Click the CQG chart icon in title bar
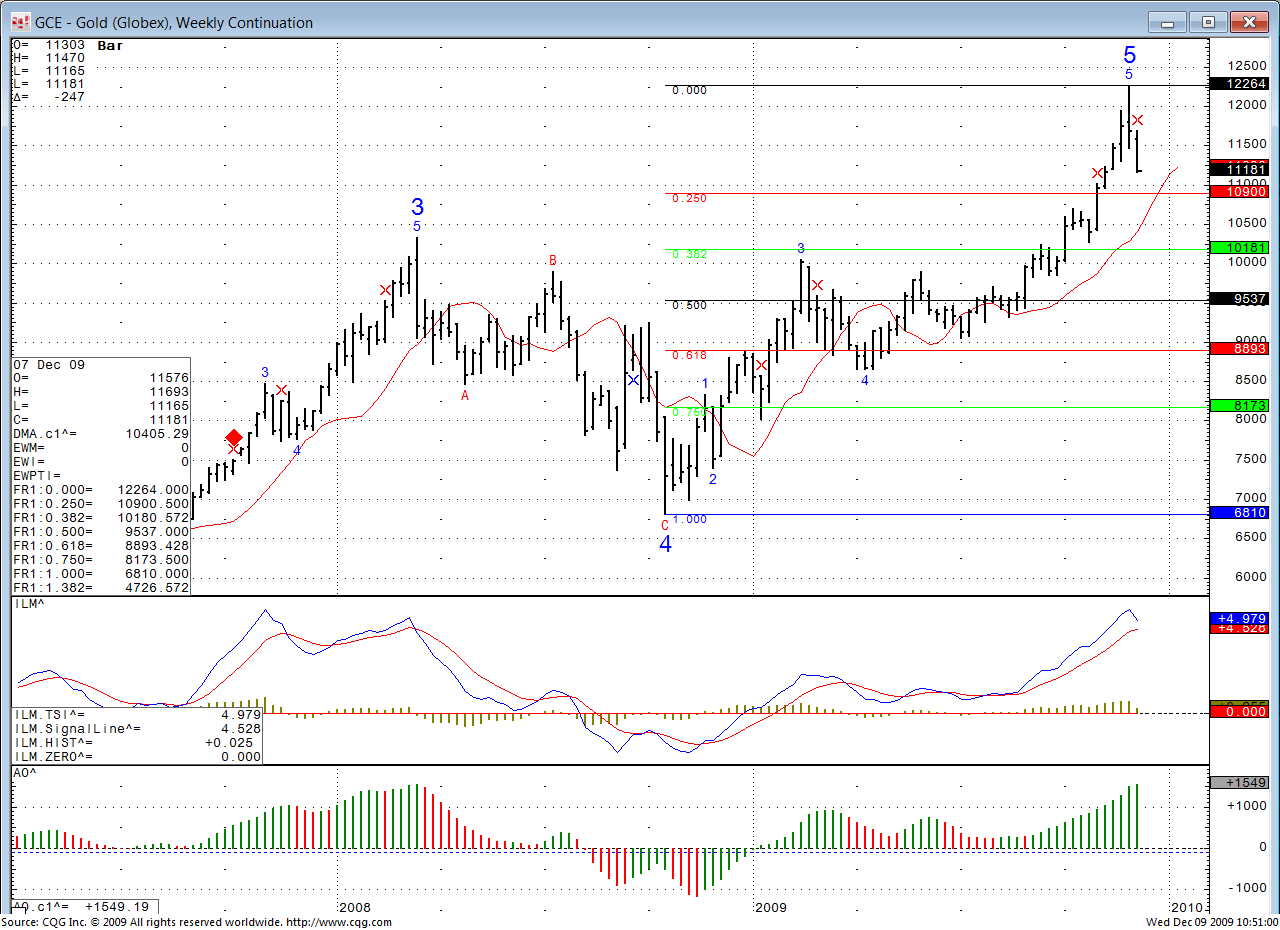Viewport: 1280px width, 930px height. click(20, 22)
